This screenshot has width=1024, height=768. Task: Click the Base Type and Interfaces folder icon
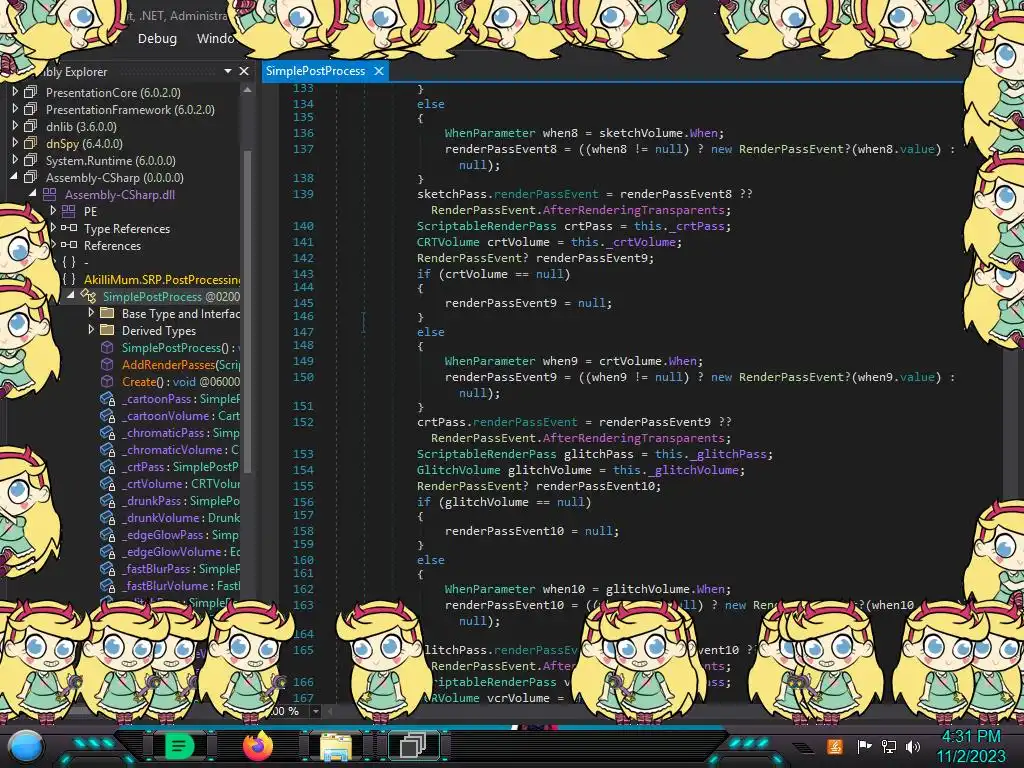(x=107, y=313)
